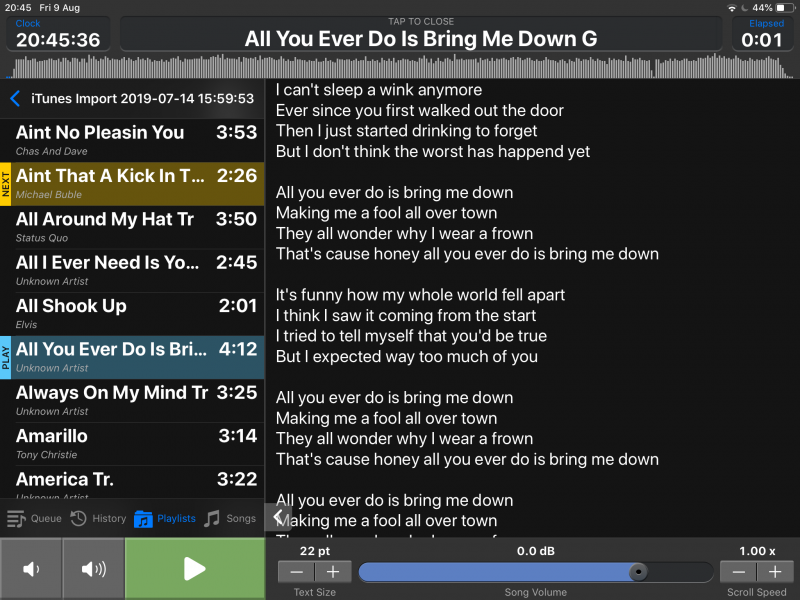The width and height of the screenshot is (800, 600).
Task: Increase lyrics text size
Action: point(333,572)
